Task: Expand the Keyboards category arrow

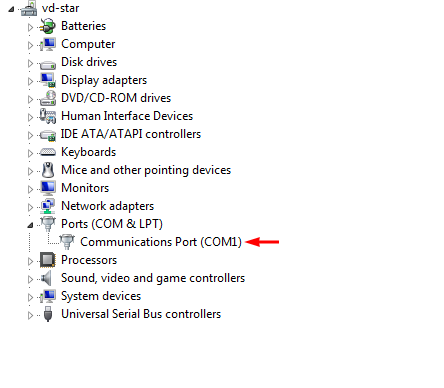Action: 30,153
